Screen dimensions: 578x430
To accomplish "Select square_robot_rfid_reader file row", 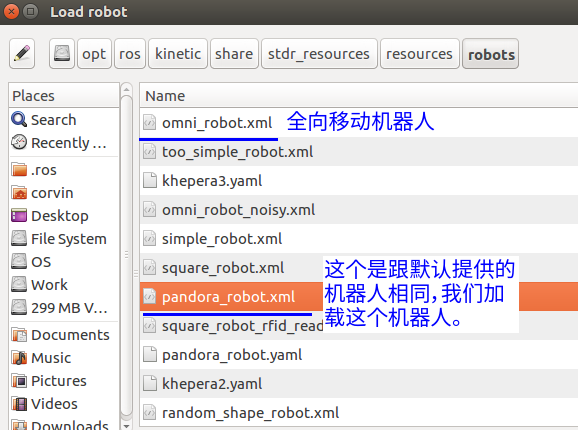I will (x=359, y=326).
